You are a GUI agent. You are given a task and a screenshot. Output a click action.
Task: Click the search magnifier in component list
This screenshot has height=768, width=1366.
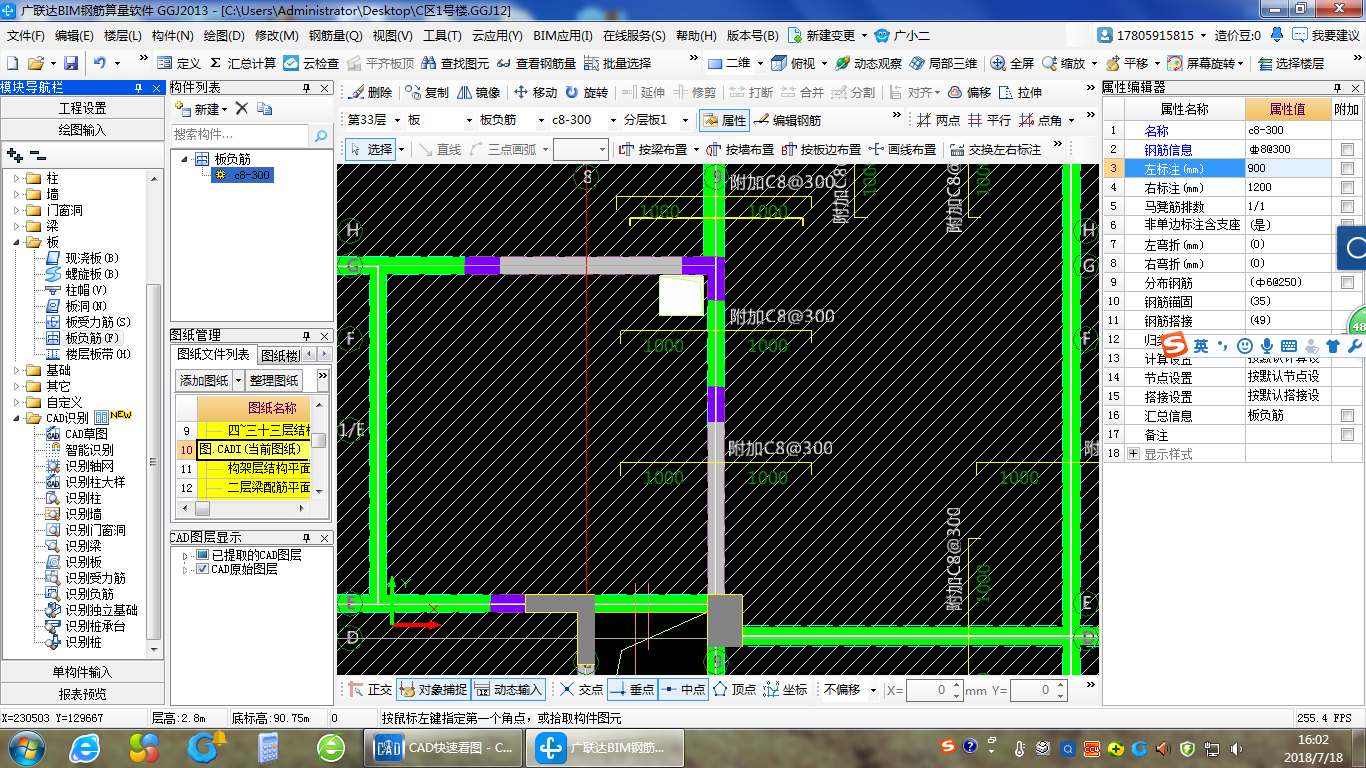(x=321, y=135)
